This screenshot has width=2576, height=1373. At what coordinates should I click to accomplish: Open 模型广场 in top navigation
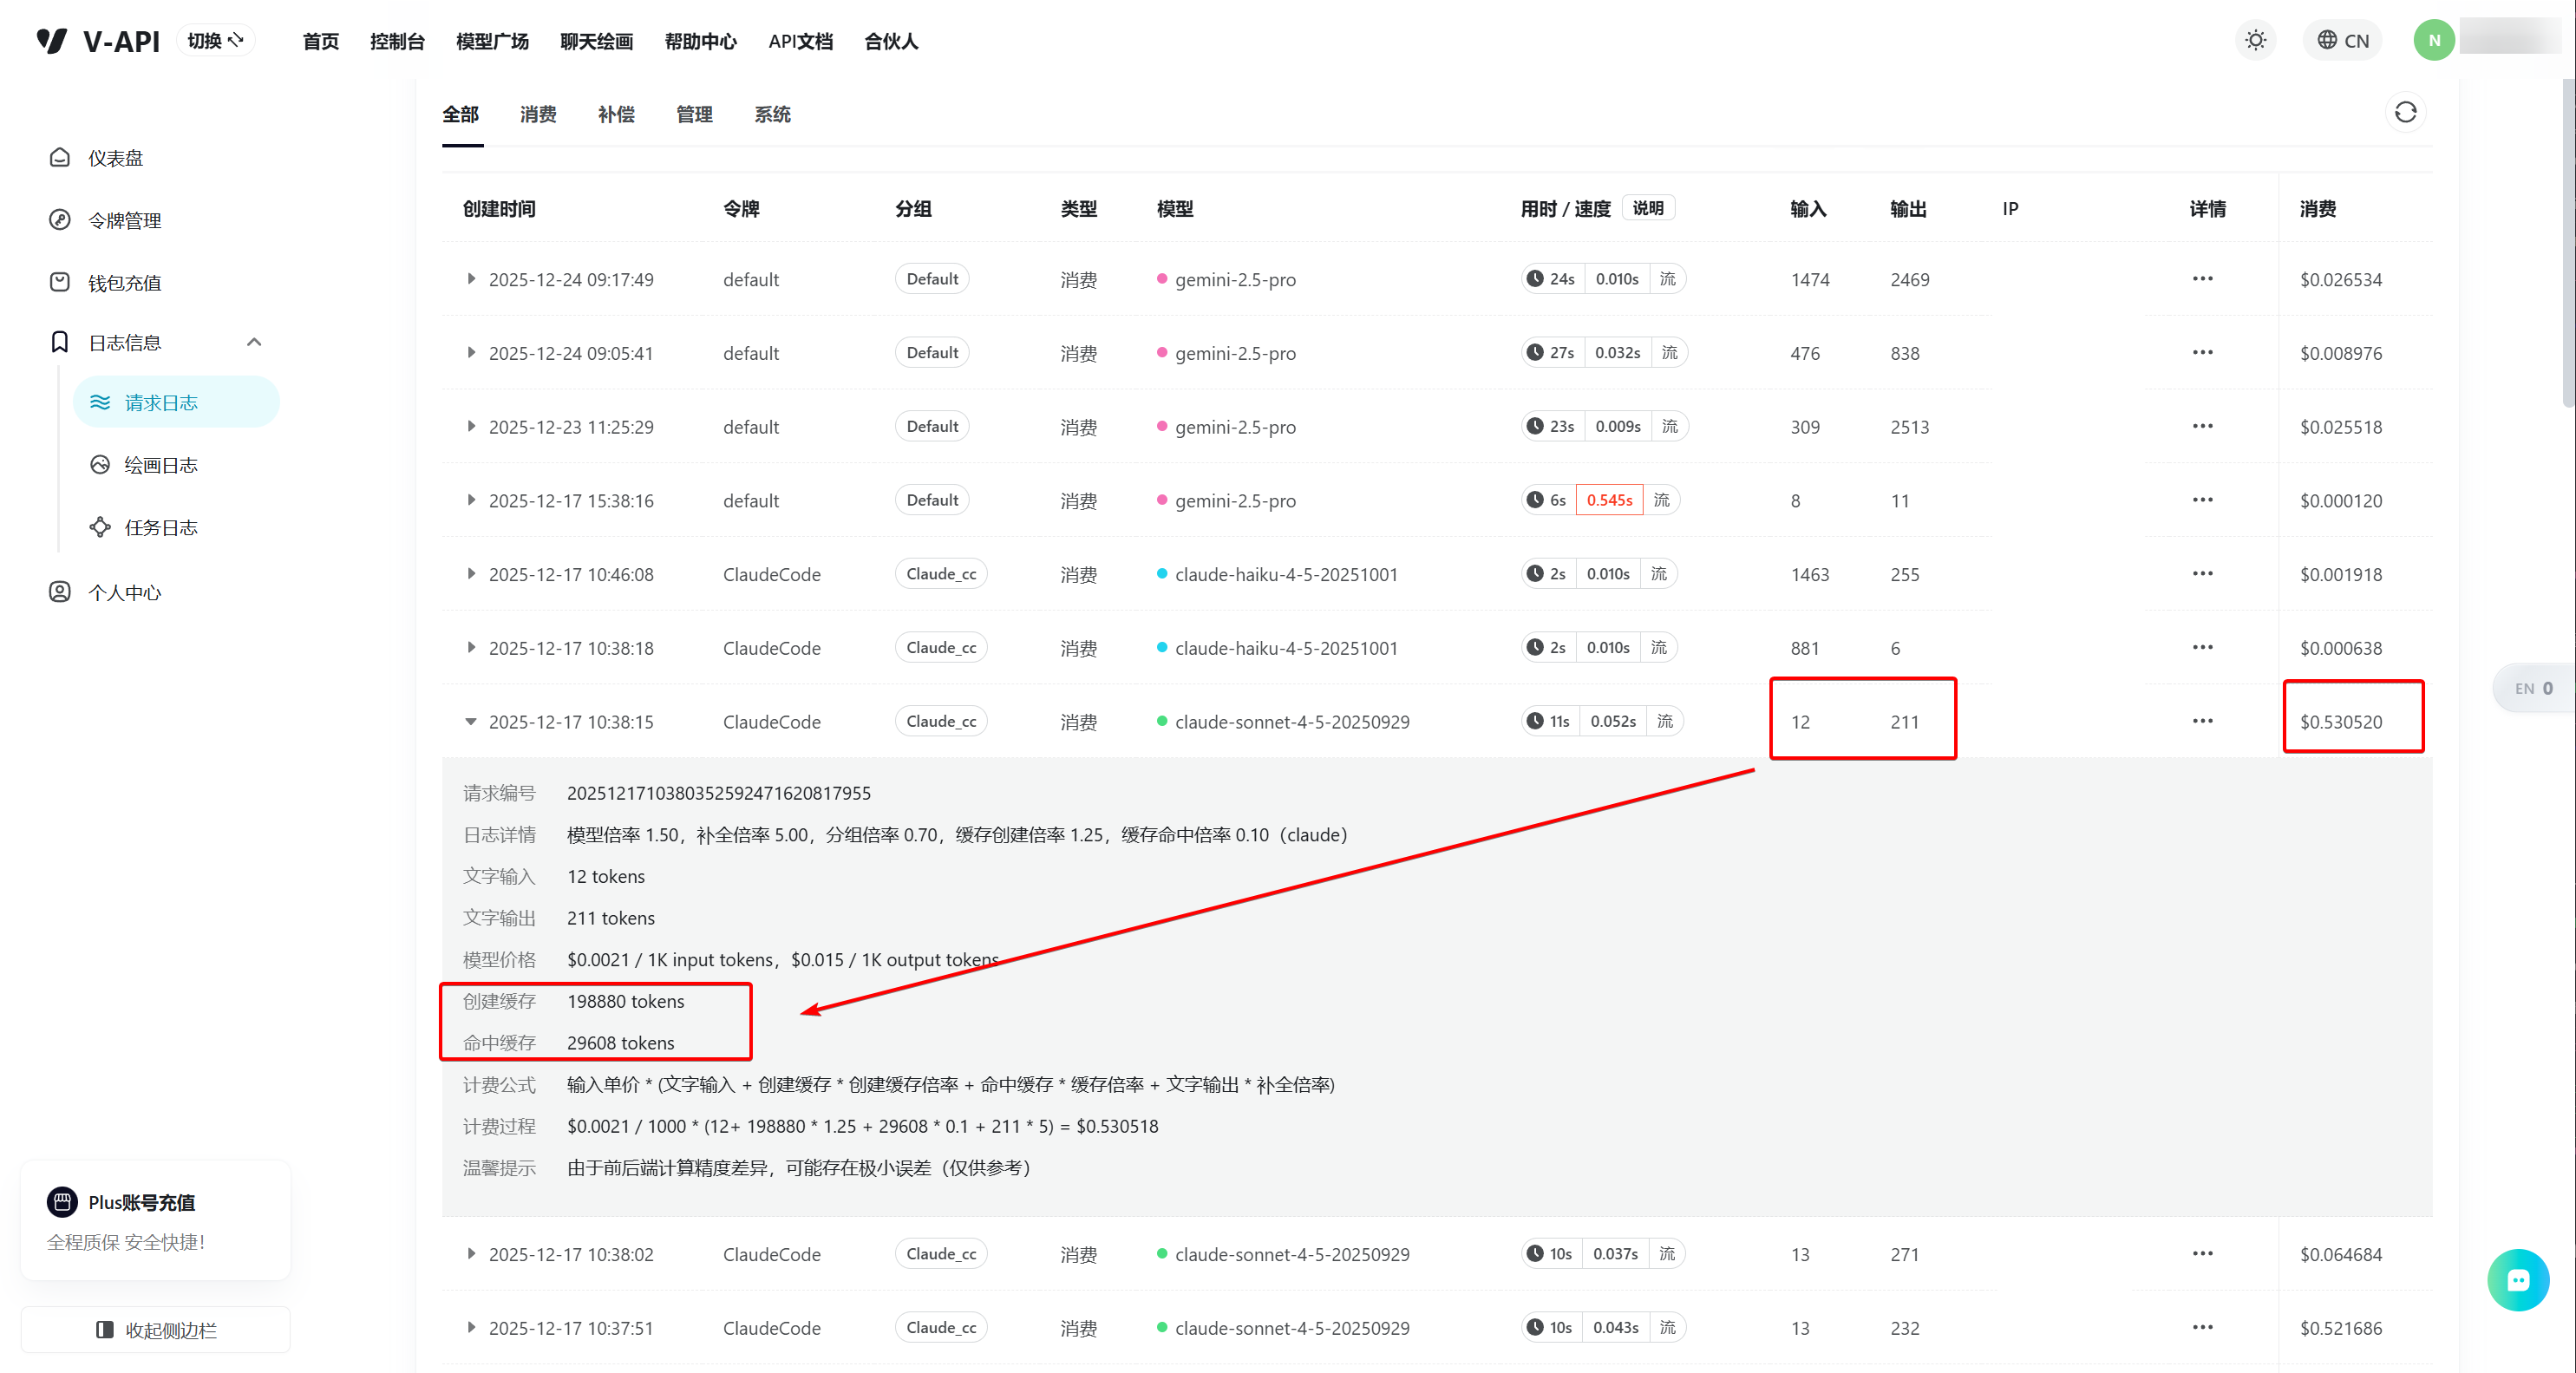point(492,41)
